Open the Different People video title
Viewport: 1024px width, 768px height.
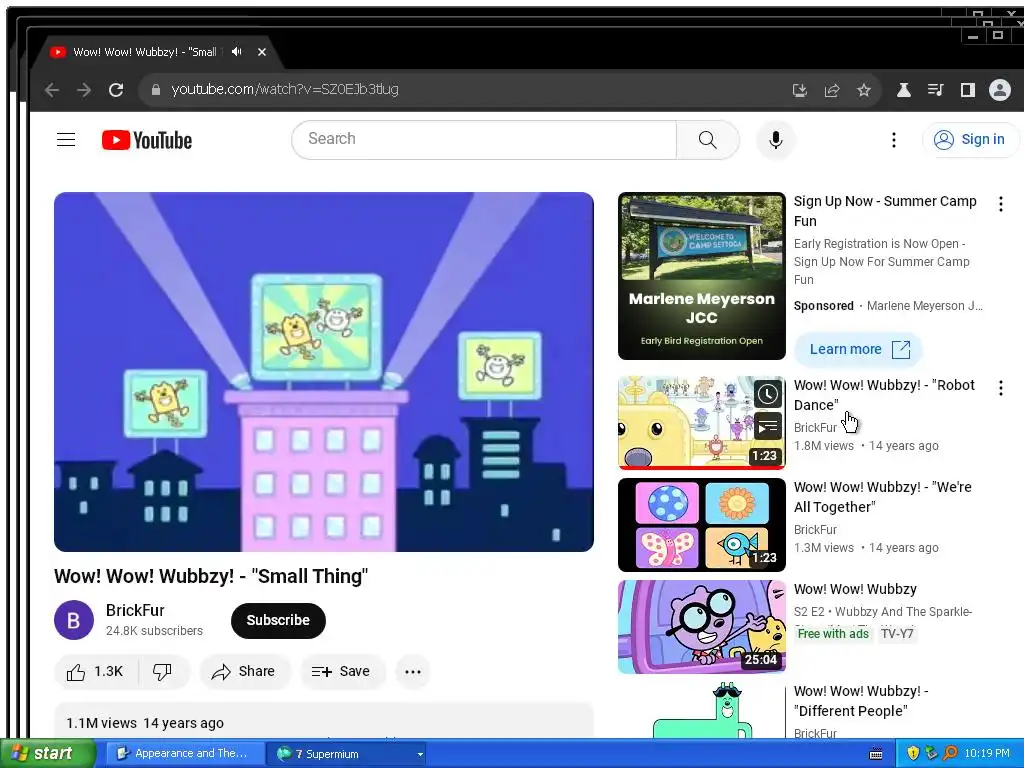click(x=861, y=701)
